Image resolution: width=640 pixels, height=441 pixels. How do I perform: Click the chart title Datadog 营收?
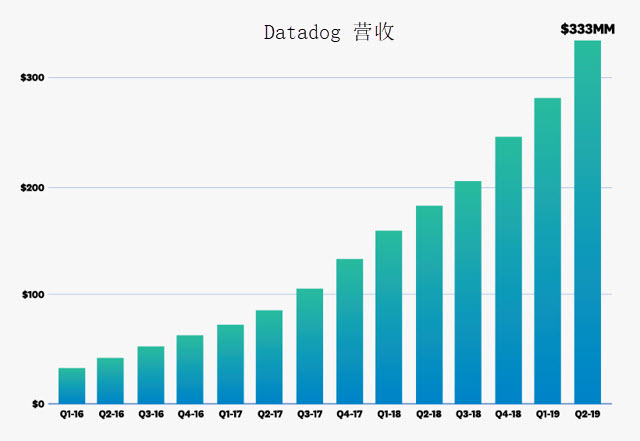click(x=329, y=32)
